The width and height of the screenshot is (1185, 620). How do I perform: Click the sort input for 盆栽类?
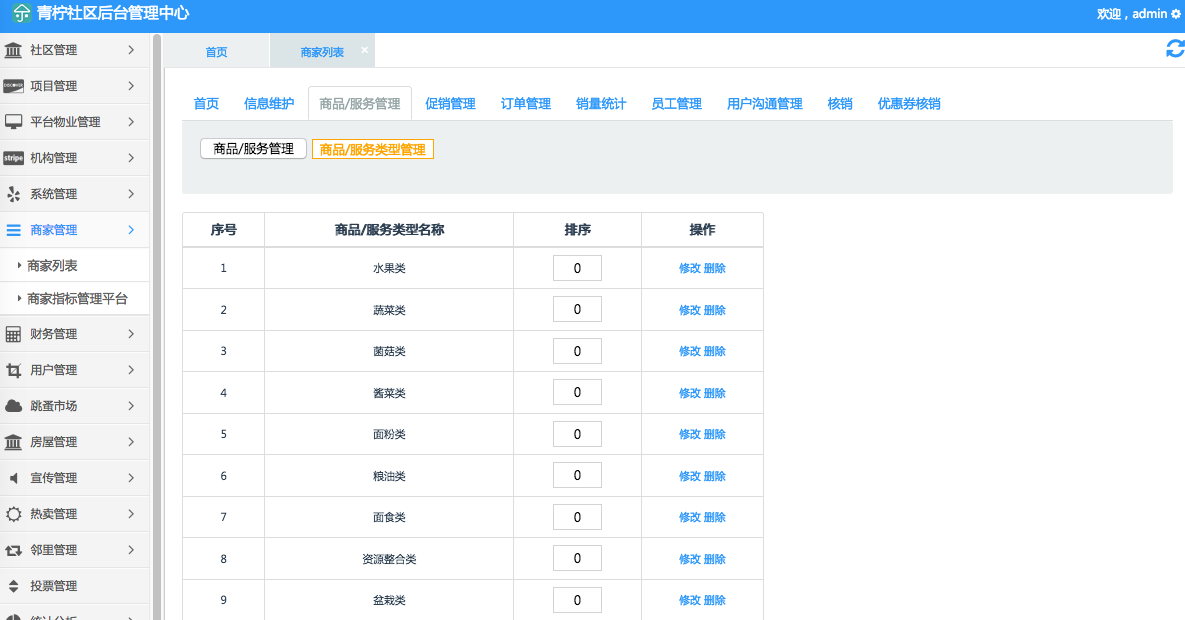click(x=577, y=600)
